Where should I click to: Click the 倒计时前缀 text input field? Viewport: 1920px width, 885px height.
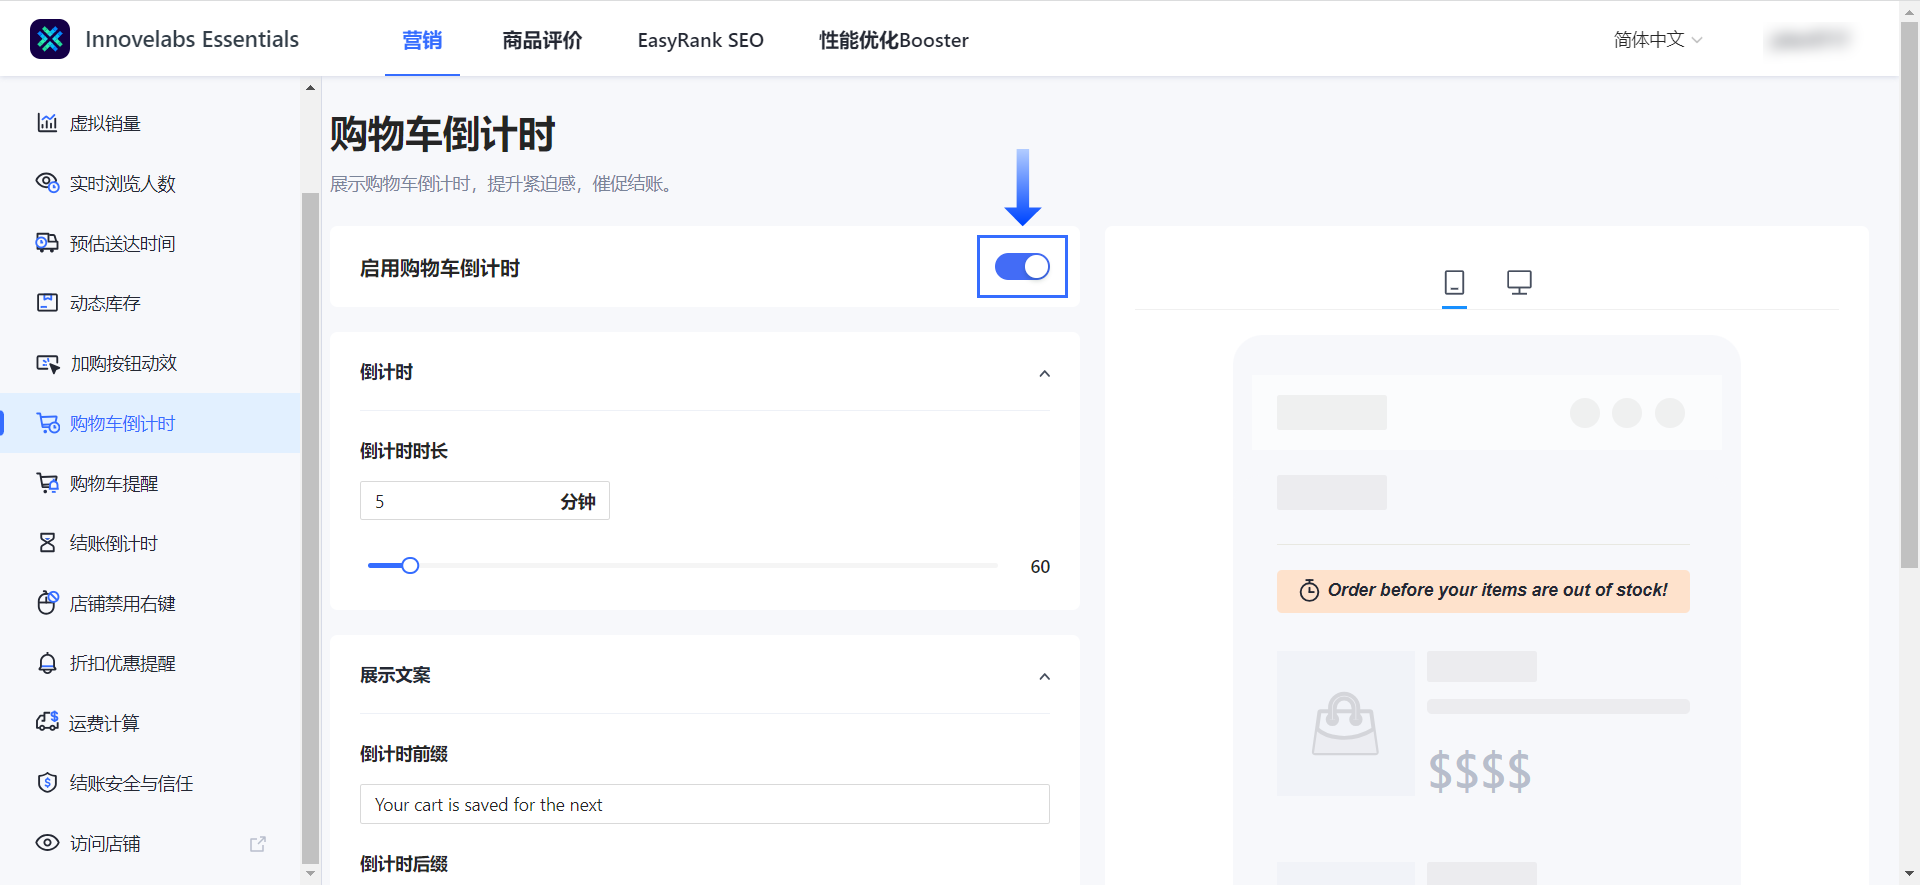(x=704, y=804)
